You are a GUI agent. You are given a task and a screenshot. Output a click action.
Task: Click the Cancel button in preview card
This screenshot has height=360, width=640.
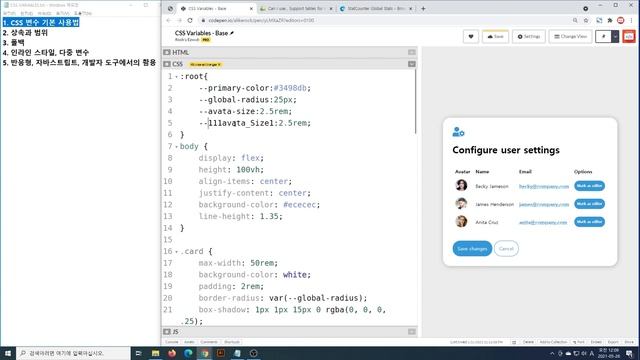[x=506, y=249]
